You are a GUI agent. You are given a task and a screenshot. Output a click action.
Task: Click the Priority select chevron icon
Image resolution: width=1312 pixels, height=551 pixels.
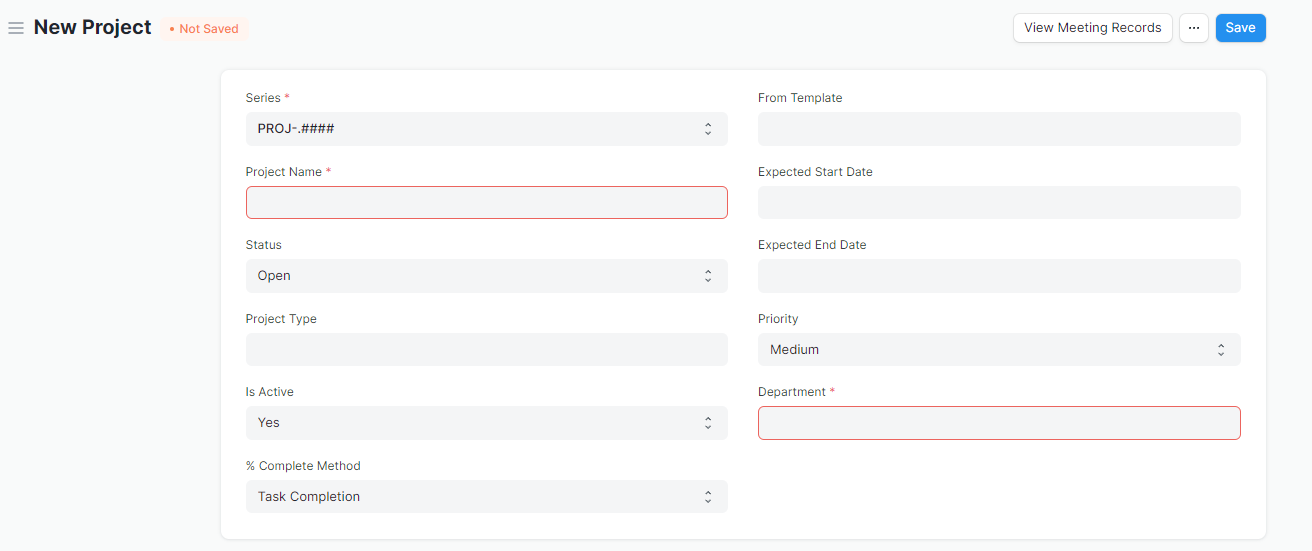(x=1221, y=350)
